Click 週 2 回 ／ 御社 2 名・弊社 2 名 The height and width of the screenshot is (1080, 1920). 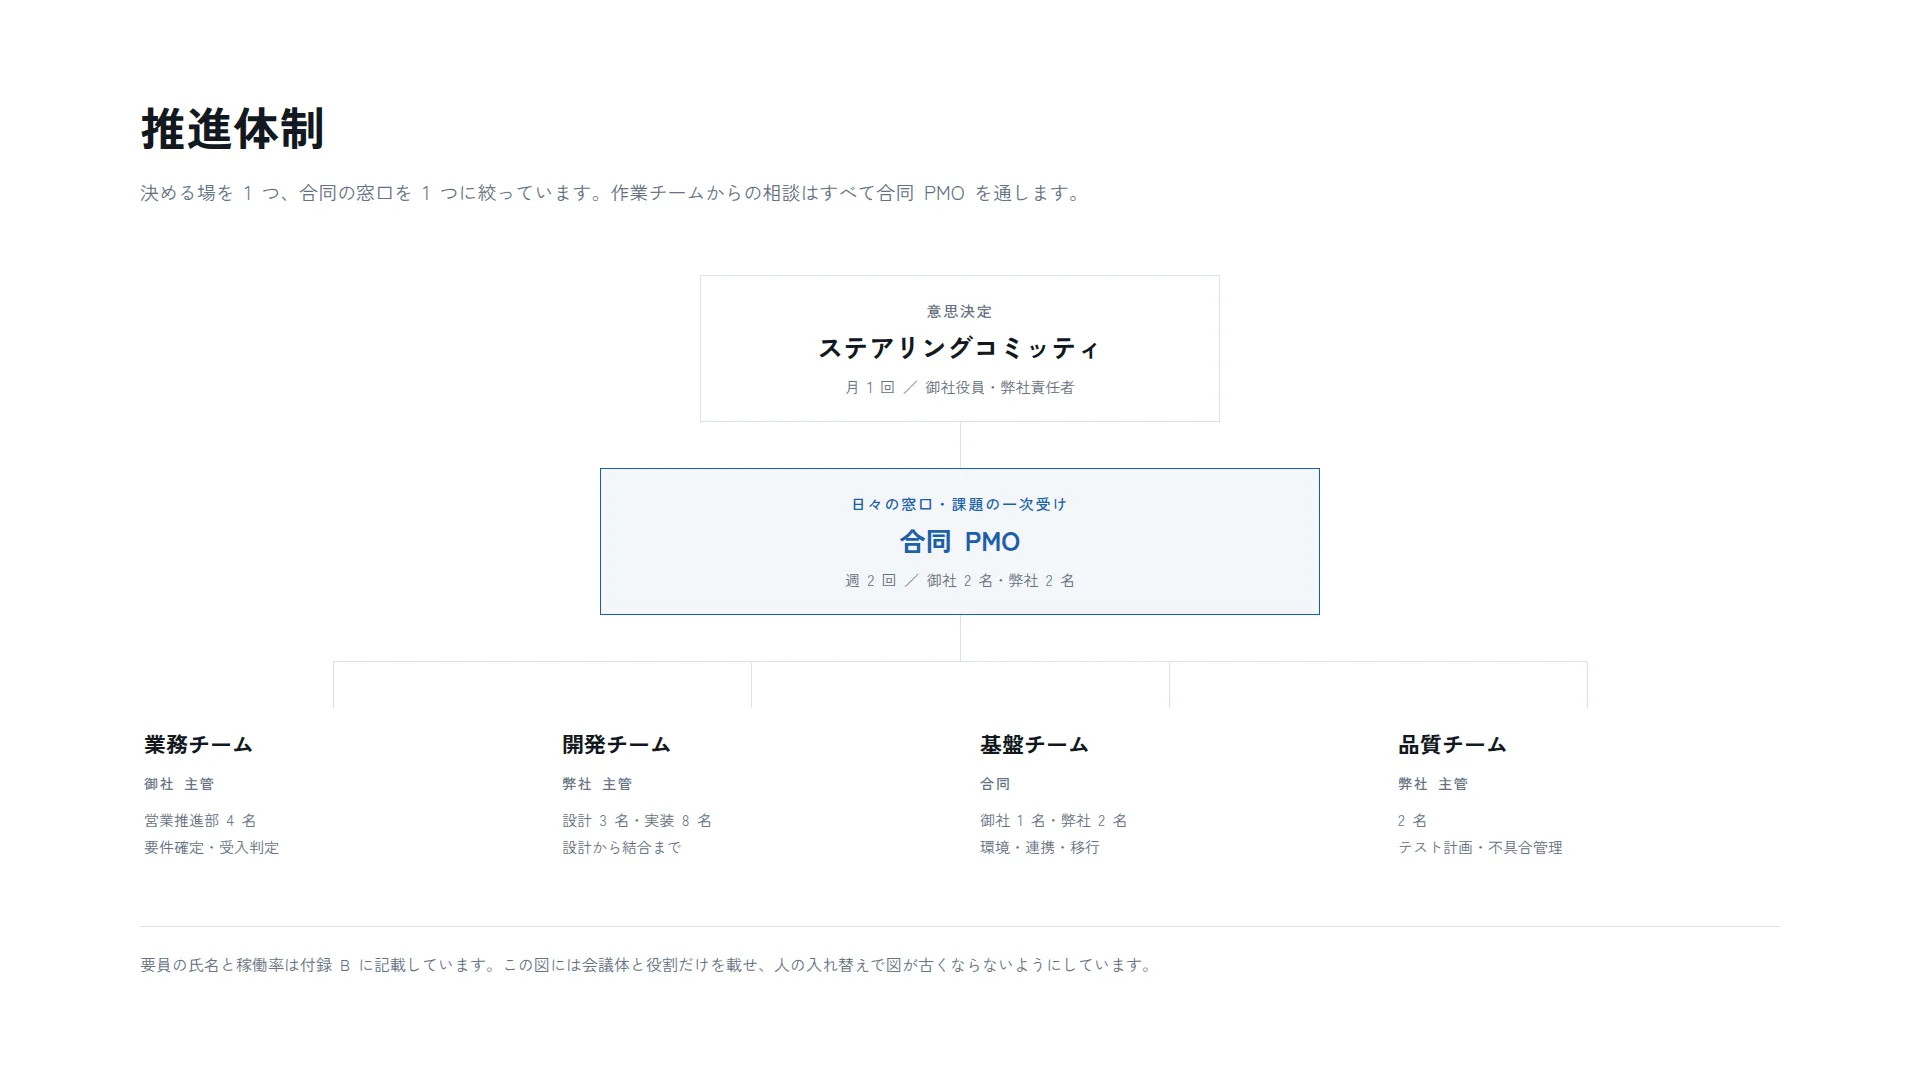[x=959, y=581]
